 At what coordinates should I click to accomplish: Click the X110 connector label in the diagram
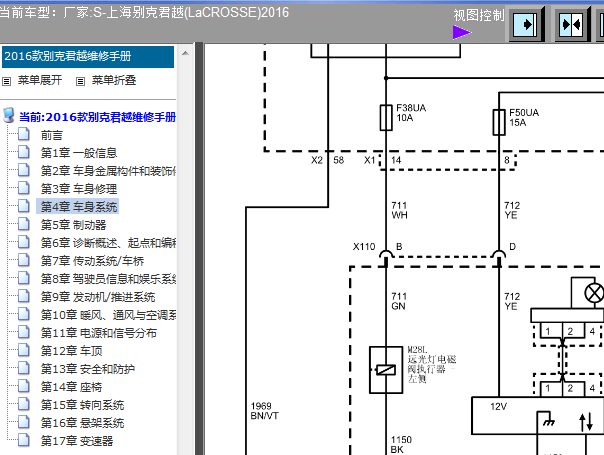click(364, 247)
